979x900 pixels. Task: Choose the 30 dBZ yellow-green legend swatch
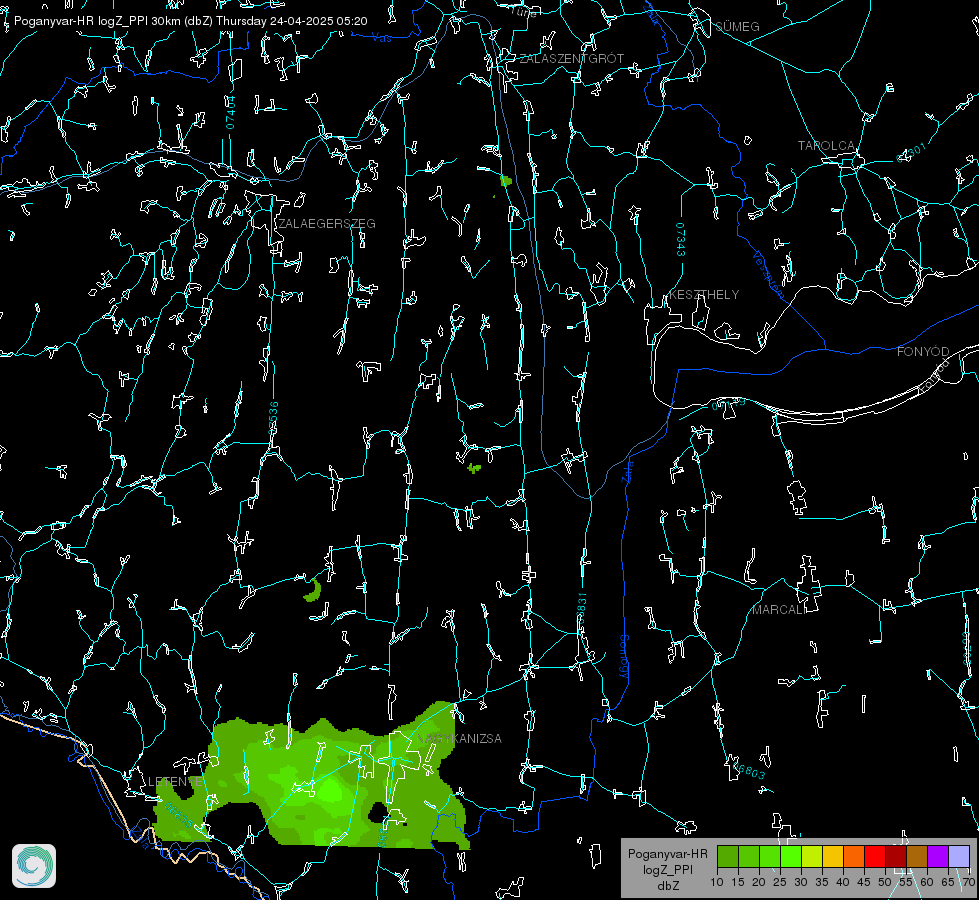point(812,856)
